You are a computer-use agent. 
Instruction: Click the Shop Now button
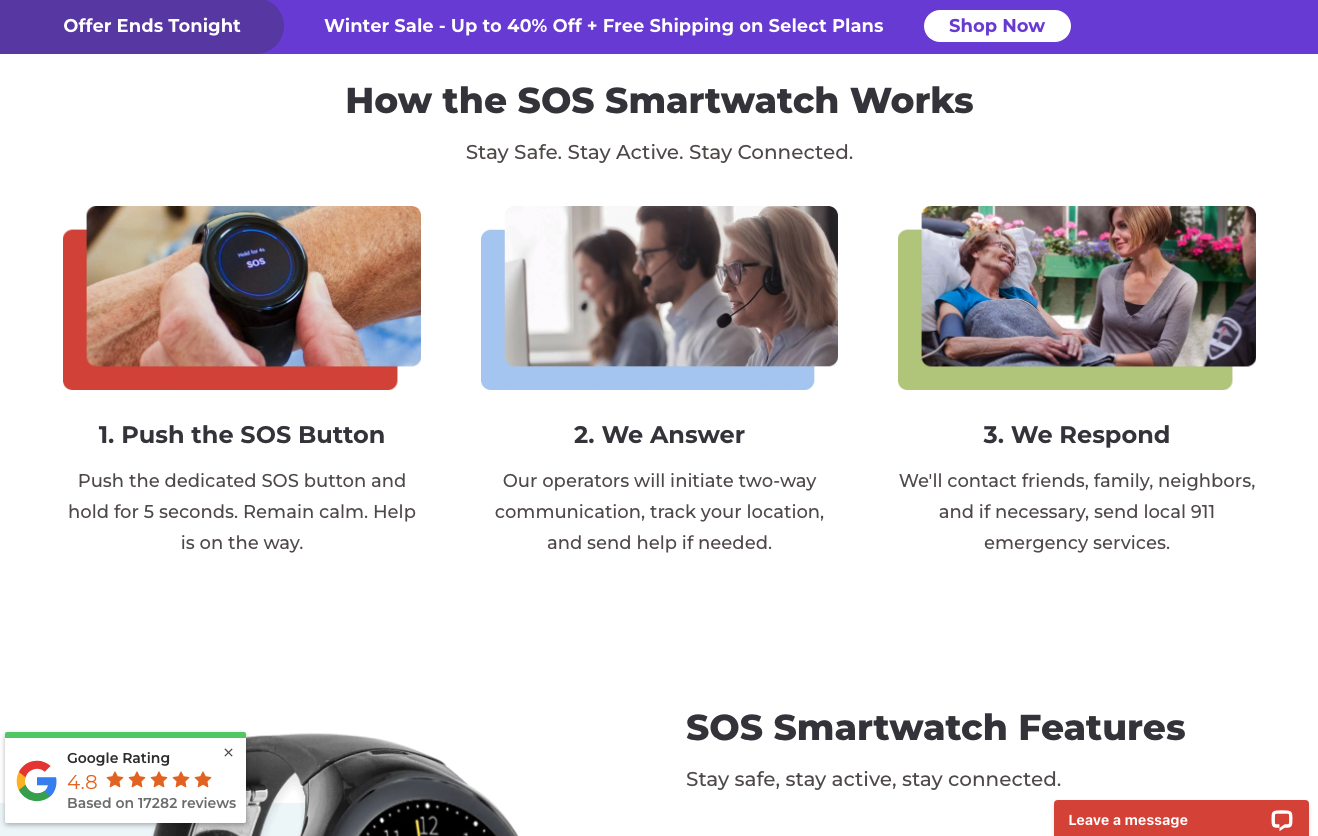click(x=996, y=26)
